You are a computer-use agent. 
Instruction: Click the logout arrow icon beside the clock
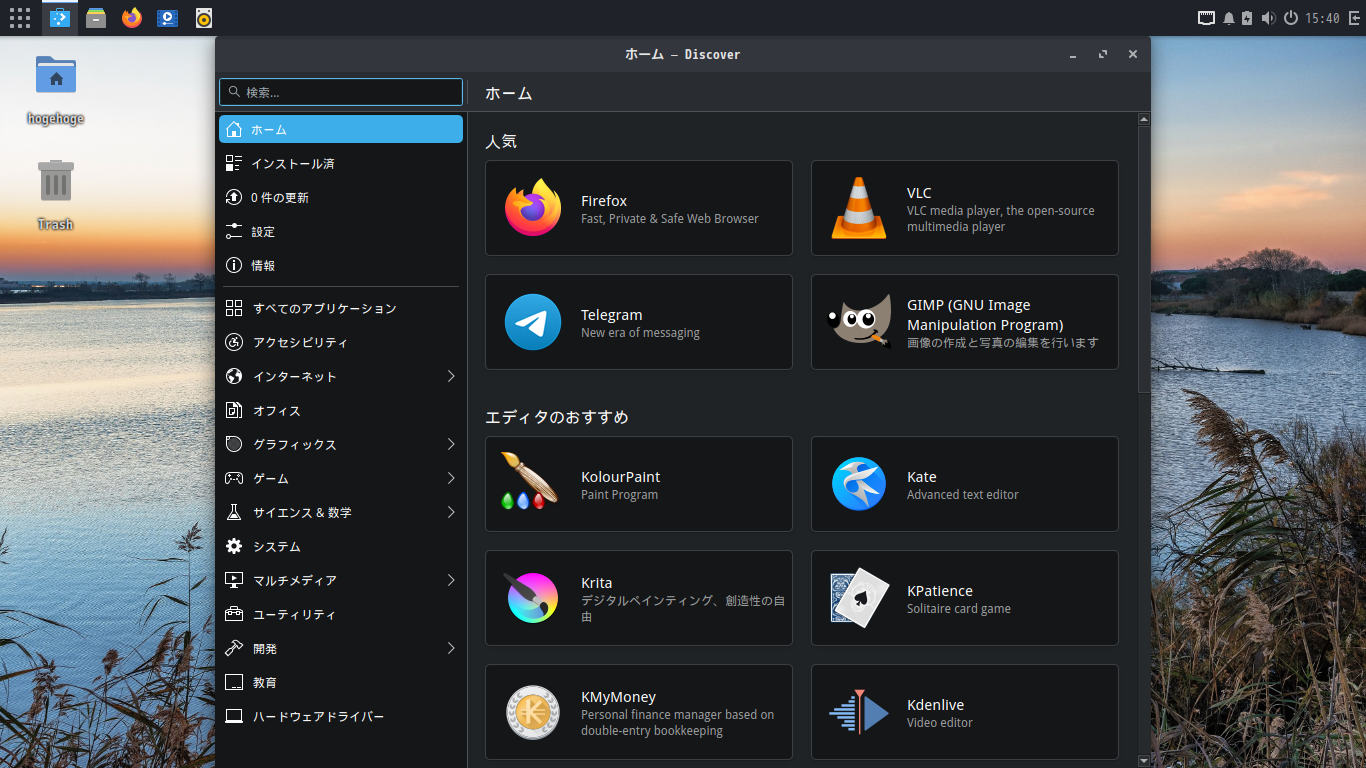1353,18
